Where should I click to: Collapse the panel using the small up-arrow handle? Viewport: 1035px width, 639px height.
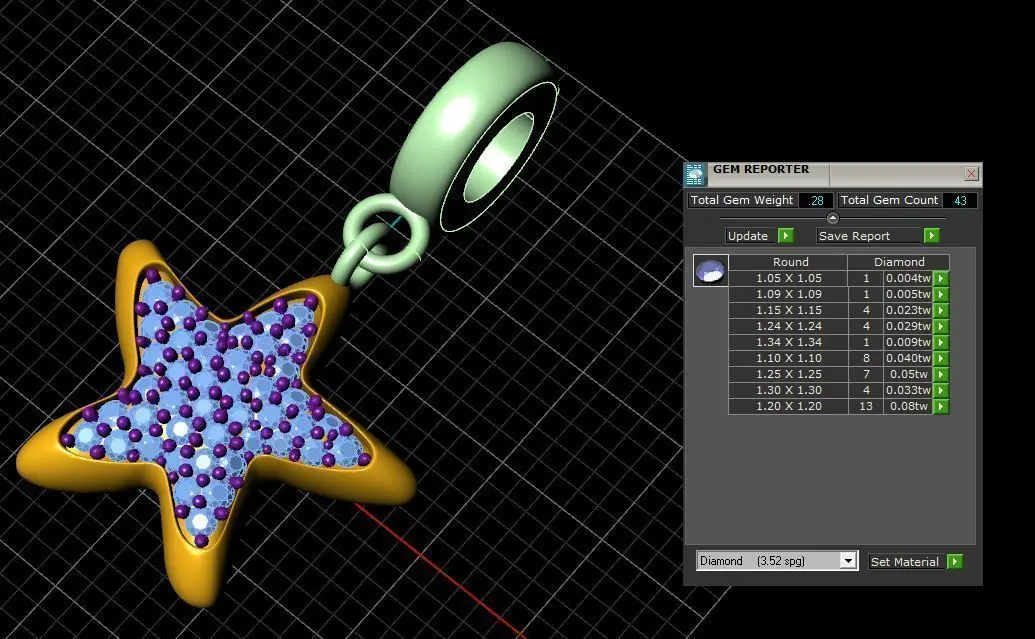point(832,218)
